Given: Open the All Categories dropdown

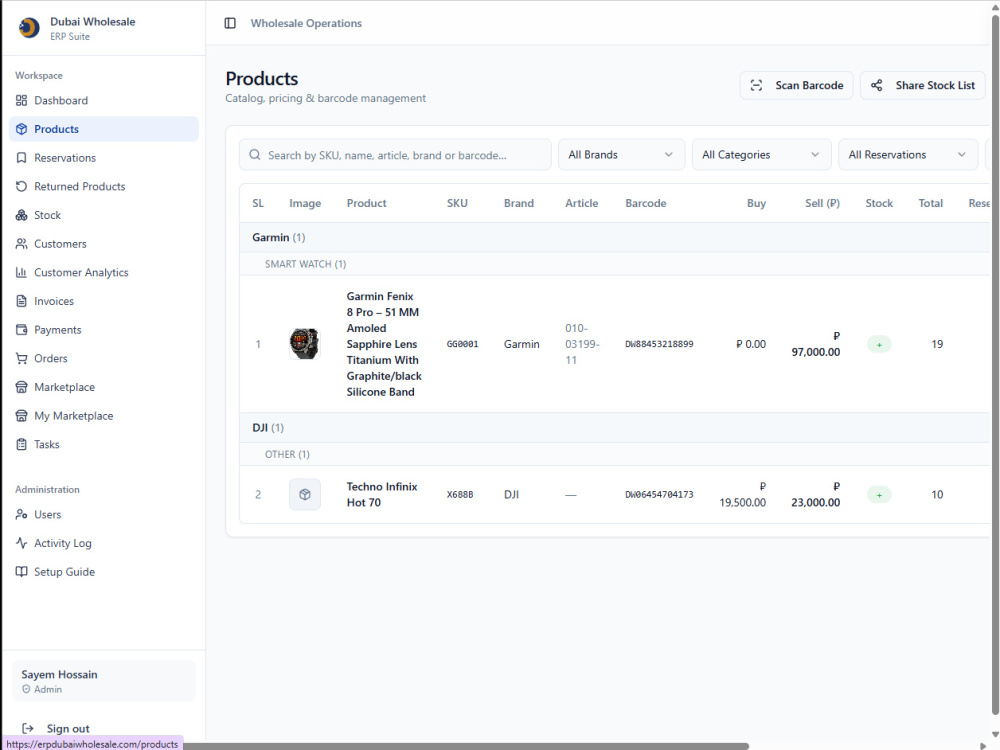Looking at the screenshot, I should 761,154.
